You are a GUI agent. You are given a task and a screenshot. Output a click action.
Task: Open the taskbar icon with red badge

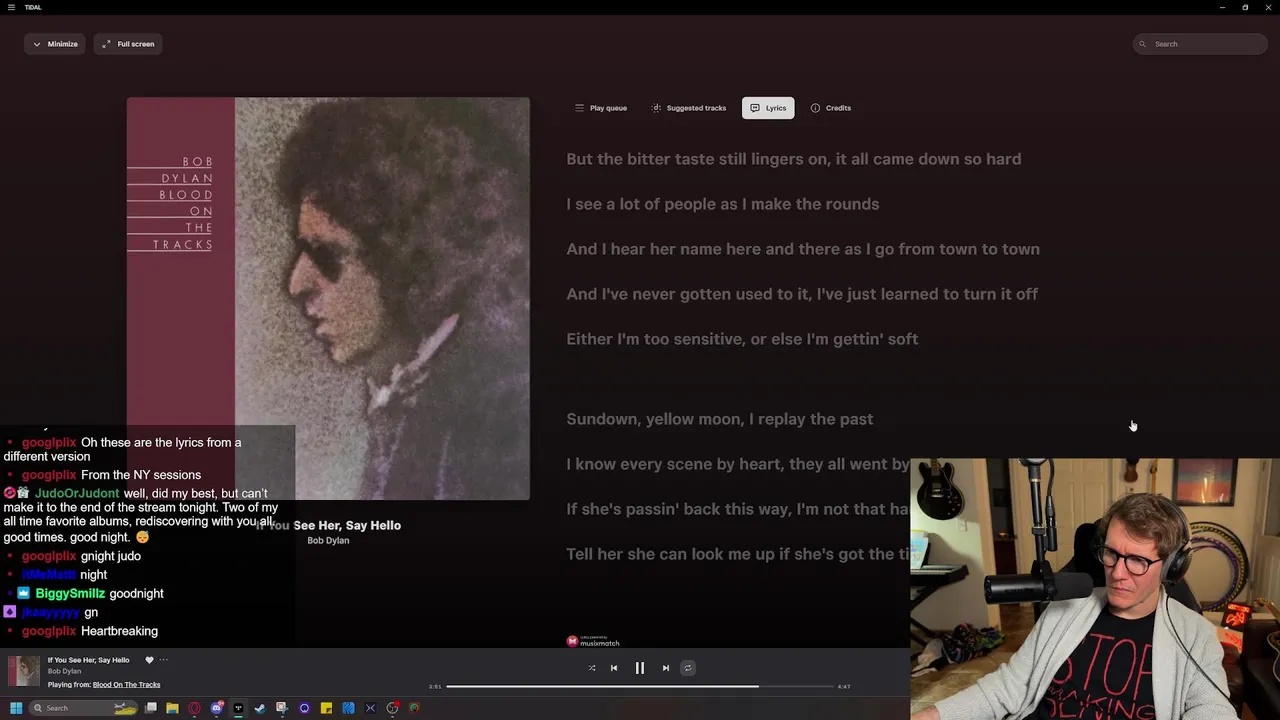click(x=392, y=708)
